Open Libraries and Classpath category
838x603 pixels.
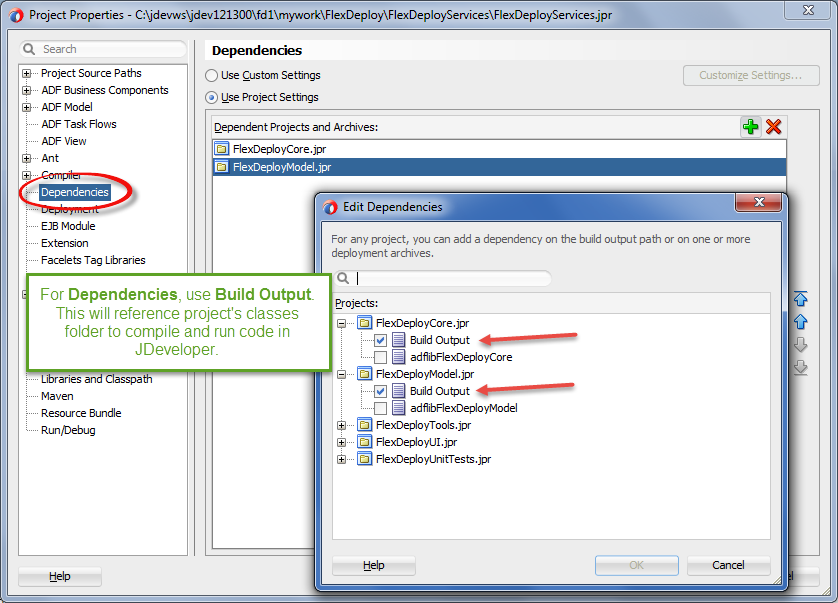point(97,379)
